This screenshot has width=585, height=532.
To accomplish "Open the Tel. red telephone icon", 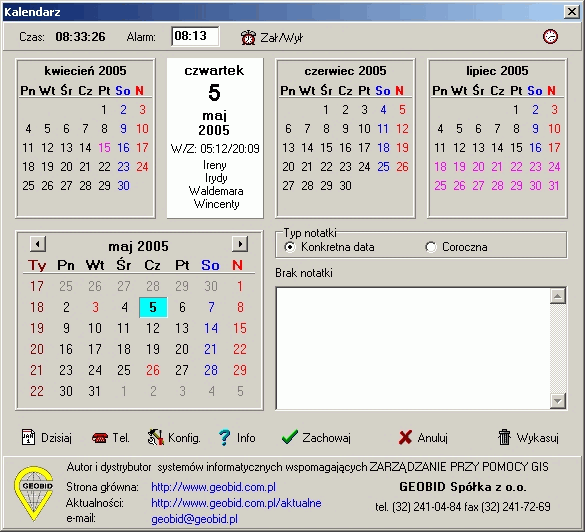I will [x=100, y=438].
